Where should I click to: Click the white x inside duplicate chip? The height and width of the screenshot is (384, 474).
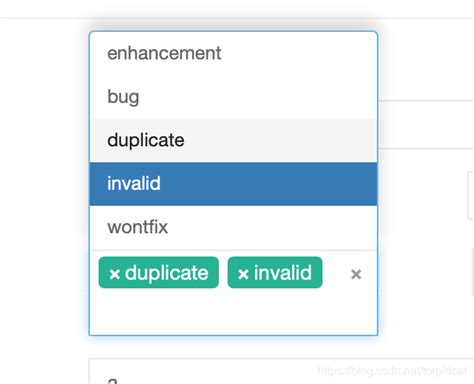[x=114, y=274]
